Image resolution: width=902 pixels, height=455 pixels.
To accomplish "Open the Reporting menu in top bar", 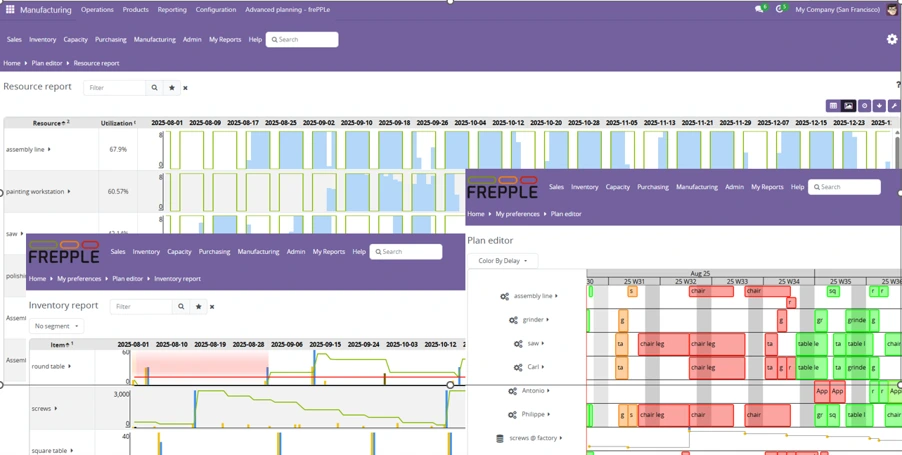I will point(172,10).
